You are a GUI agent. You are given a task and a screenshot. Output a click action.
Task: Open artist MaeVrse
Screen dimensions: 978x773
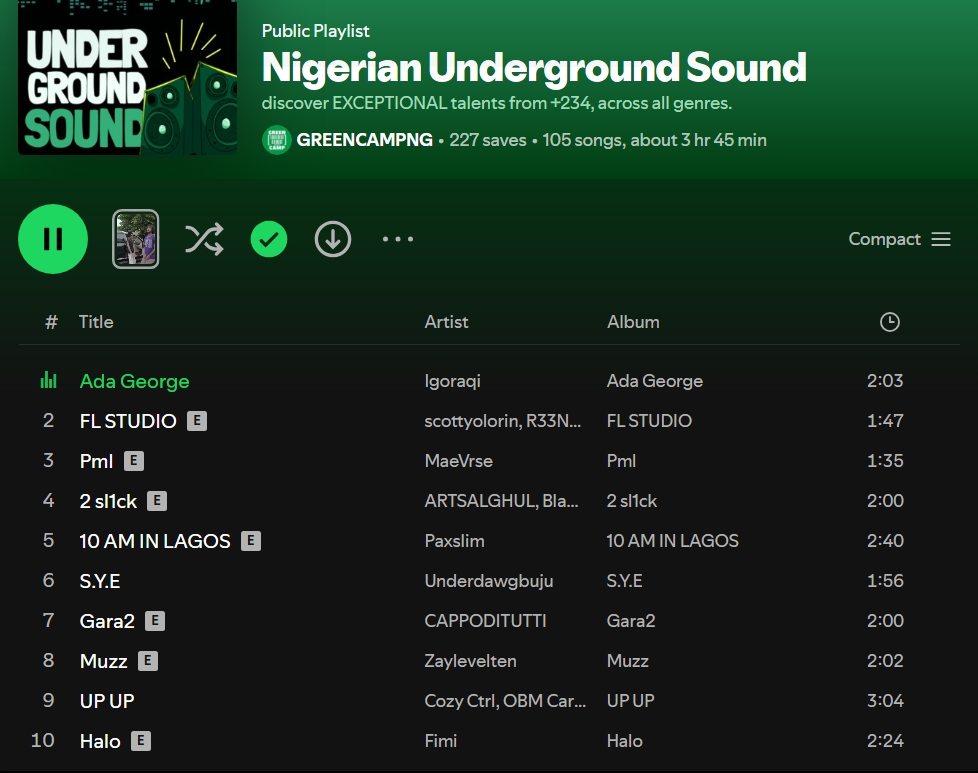[458, 461]
